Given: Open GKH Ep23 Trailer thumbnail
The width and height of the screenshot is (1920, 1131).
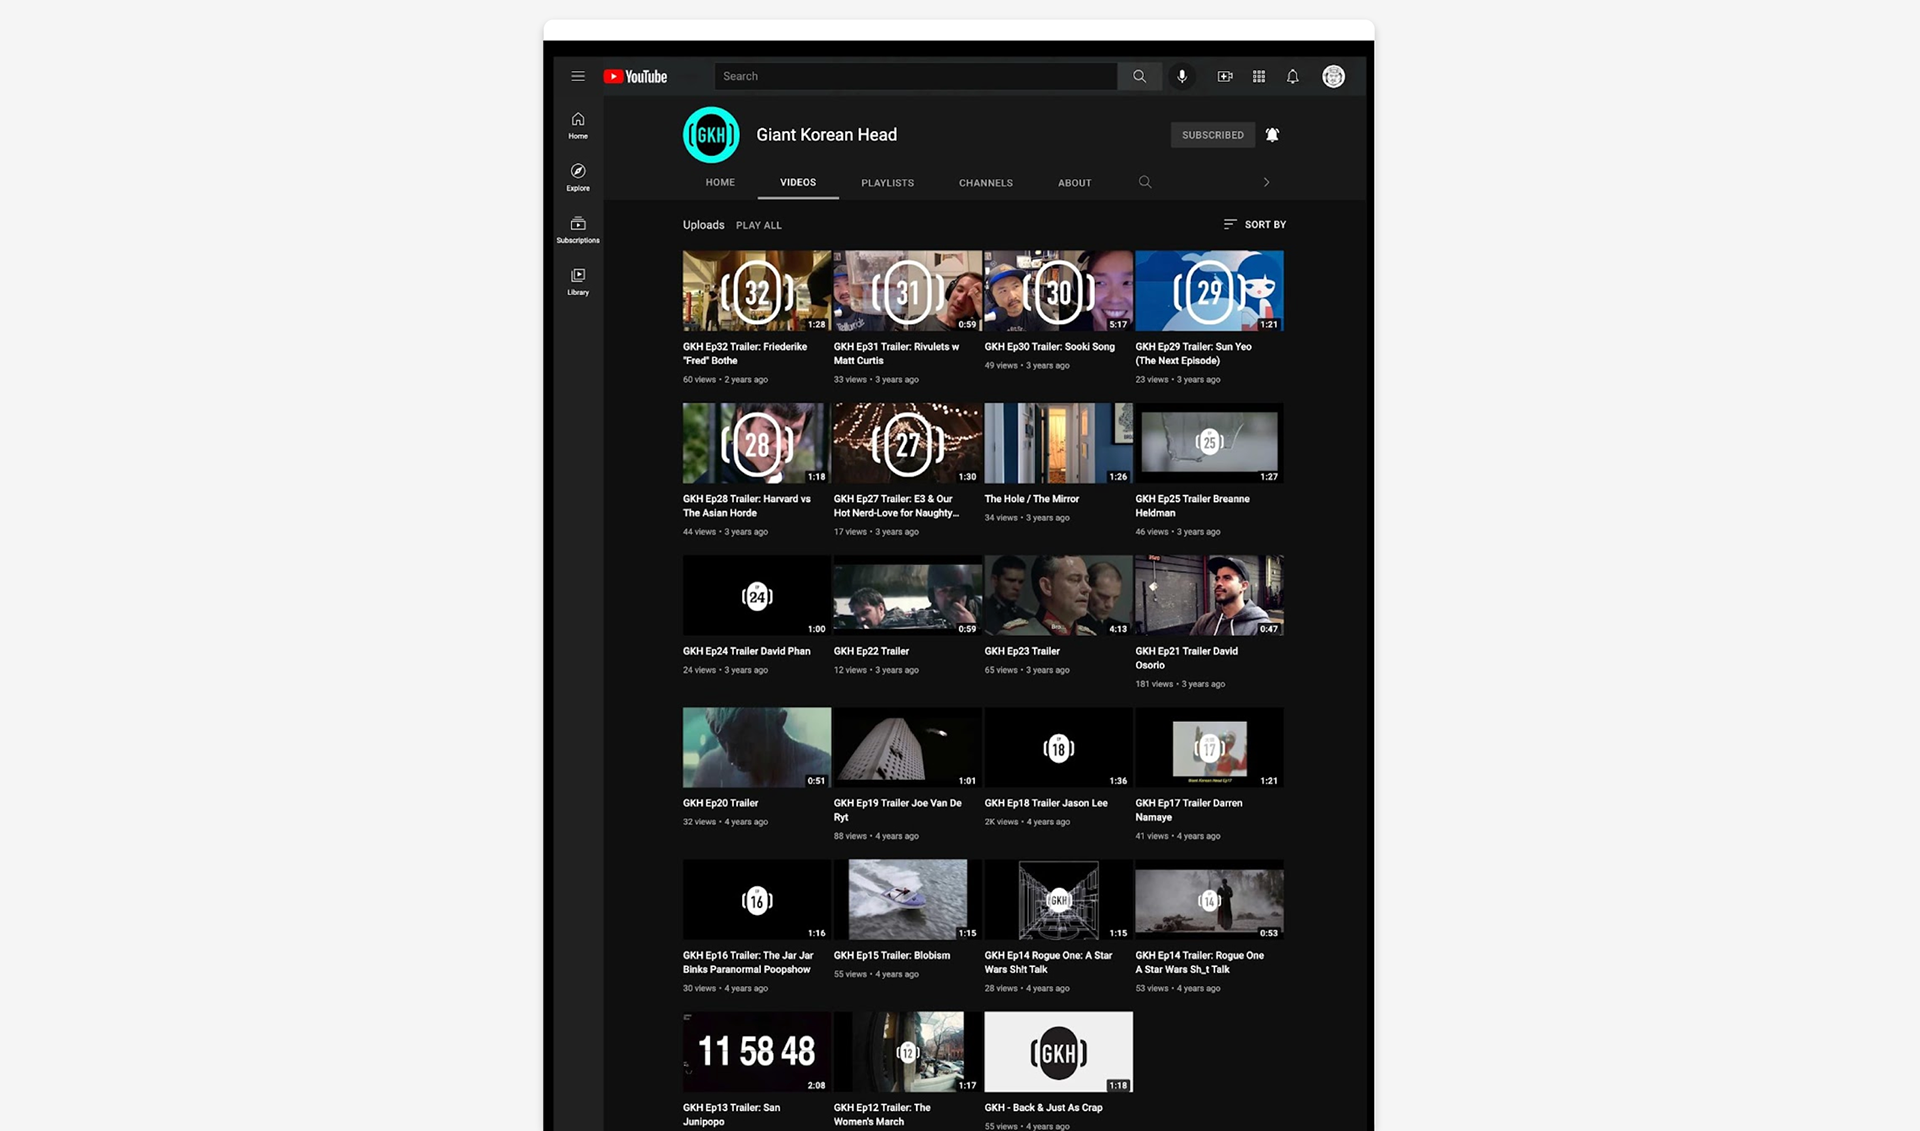Looking at the screenshot, I should coord(1058,595).
